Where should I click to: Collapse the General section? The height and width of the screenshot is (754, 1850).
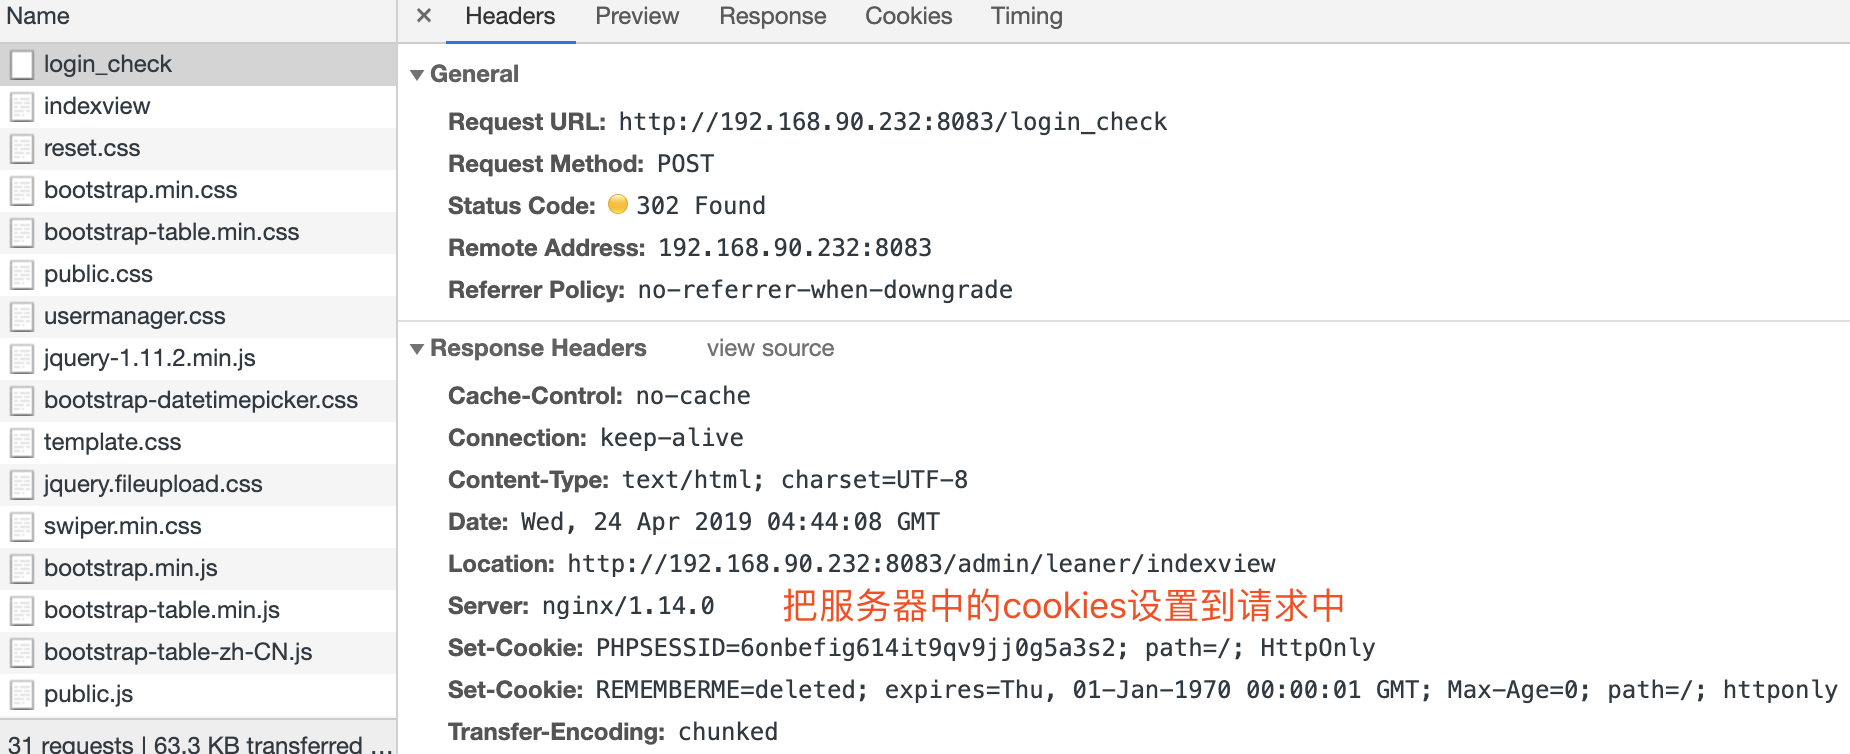(417, 75)
